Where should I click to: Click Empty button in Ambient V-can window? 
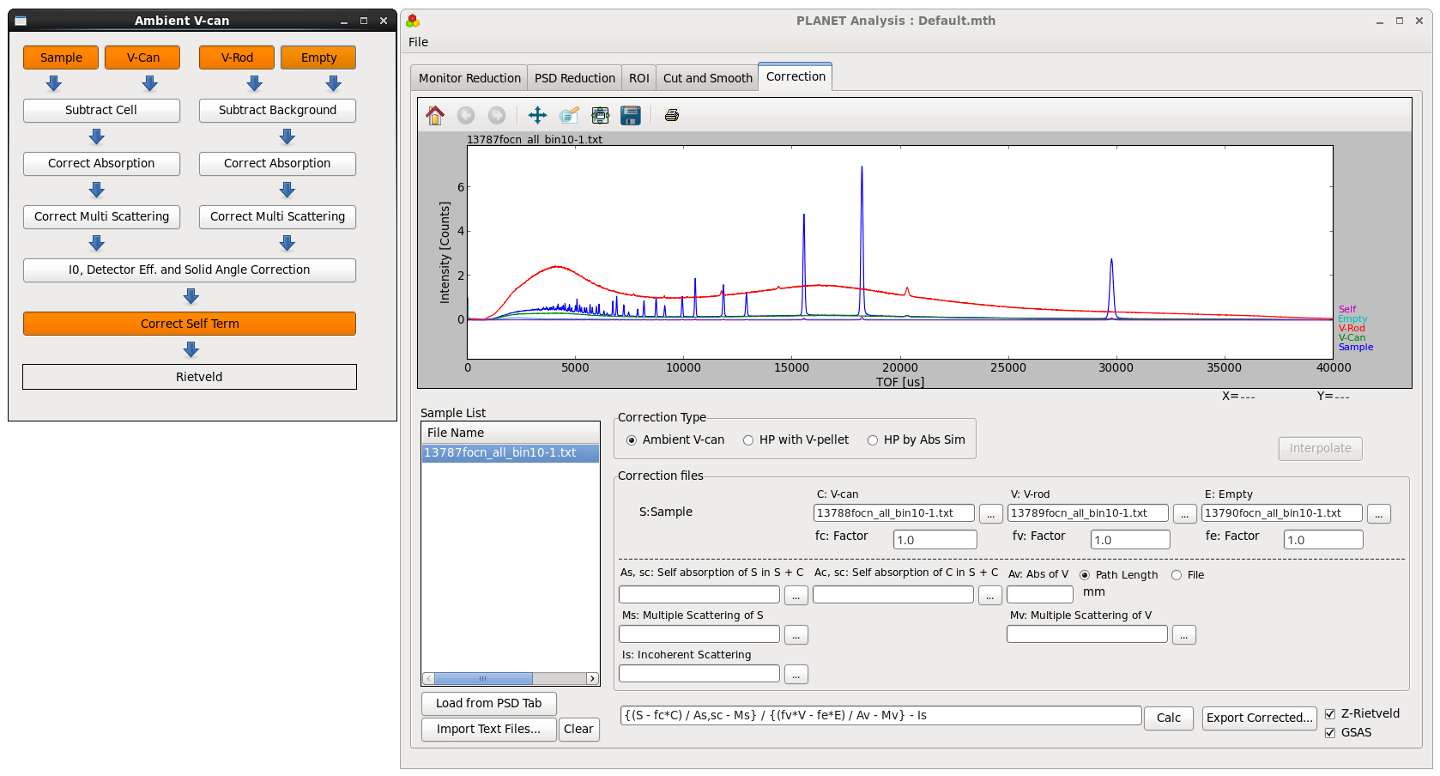(x=319, y=57)
